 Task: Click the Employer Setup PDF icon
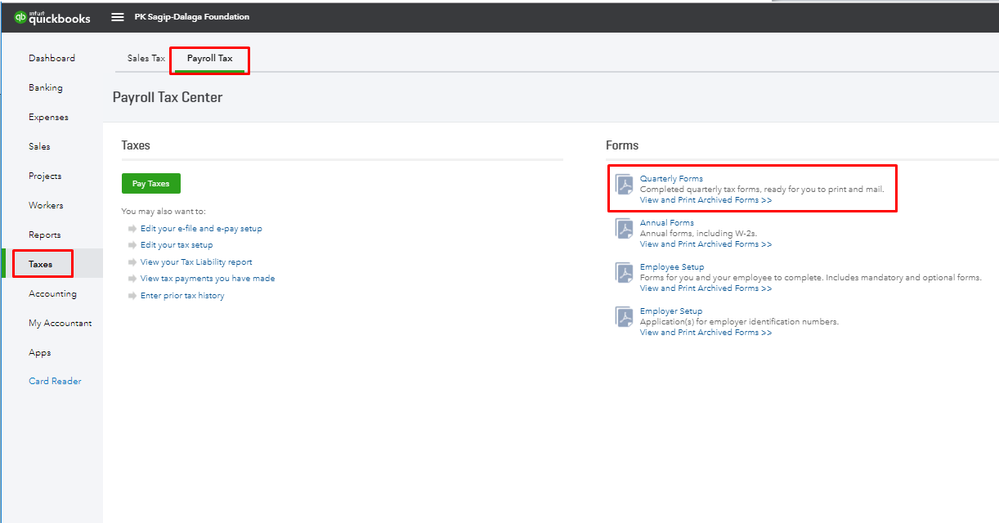[624, 316]
